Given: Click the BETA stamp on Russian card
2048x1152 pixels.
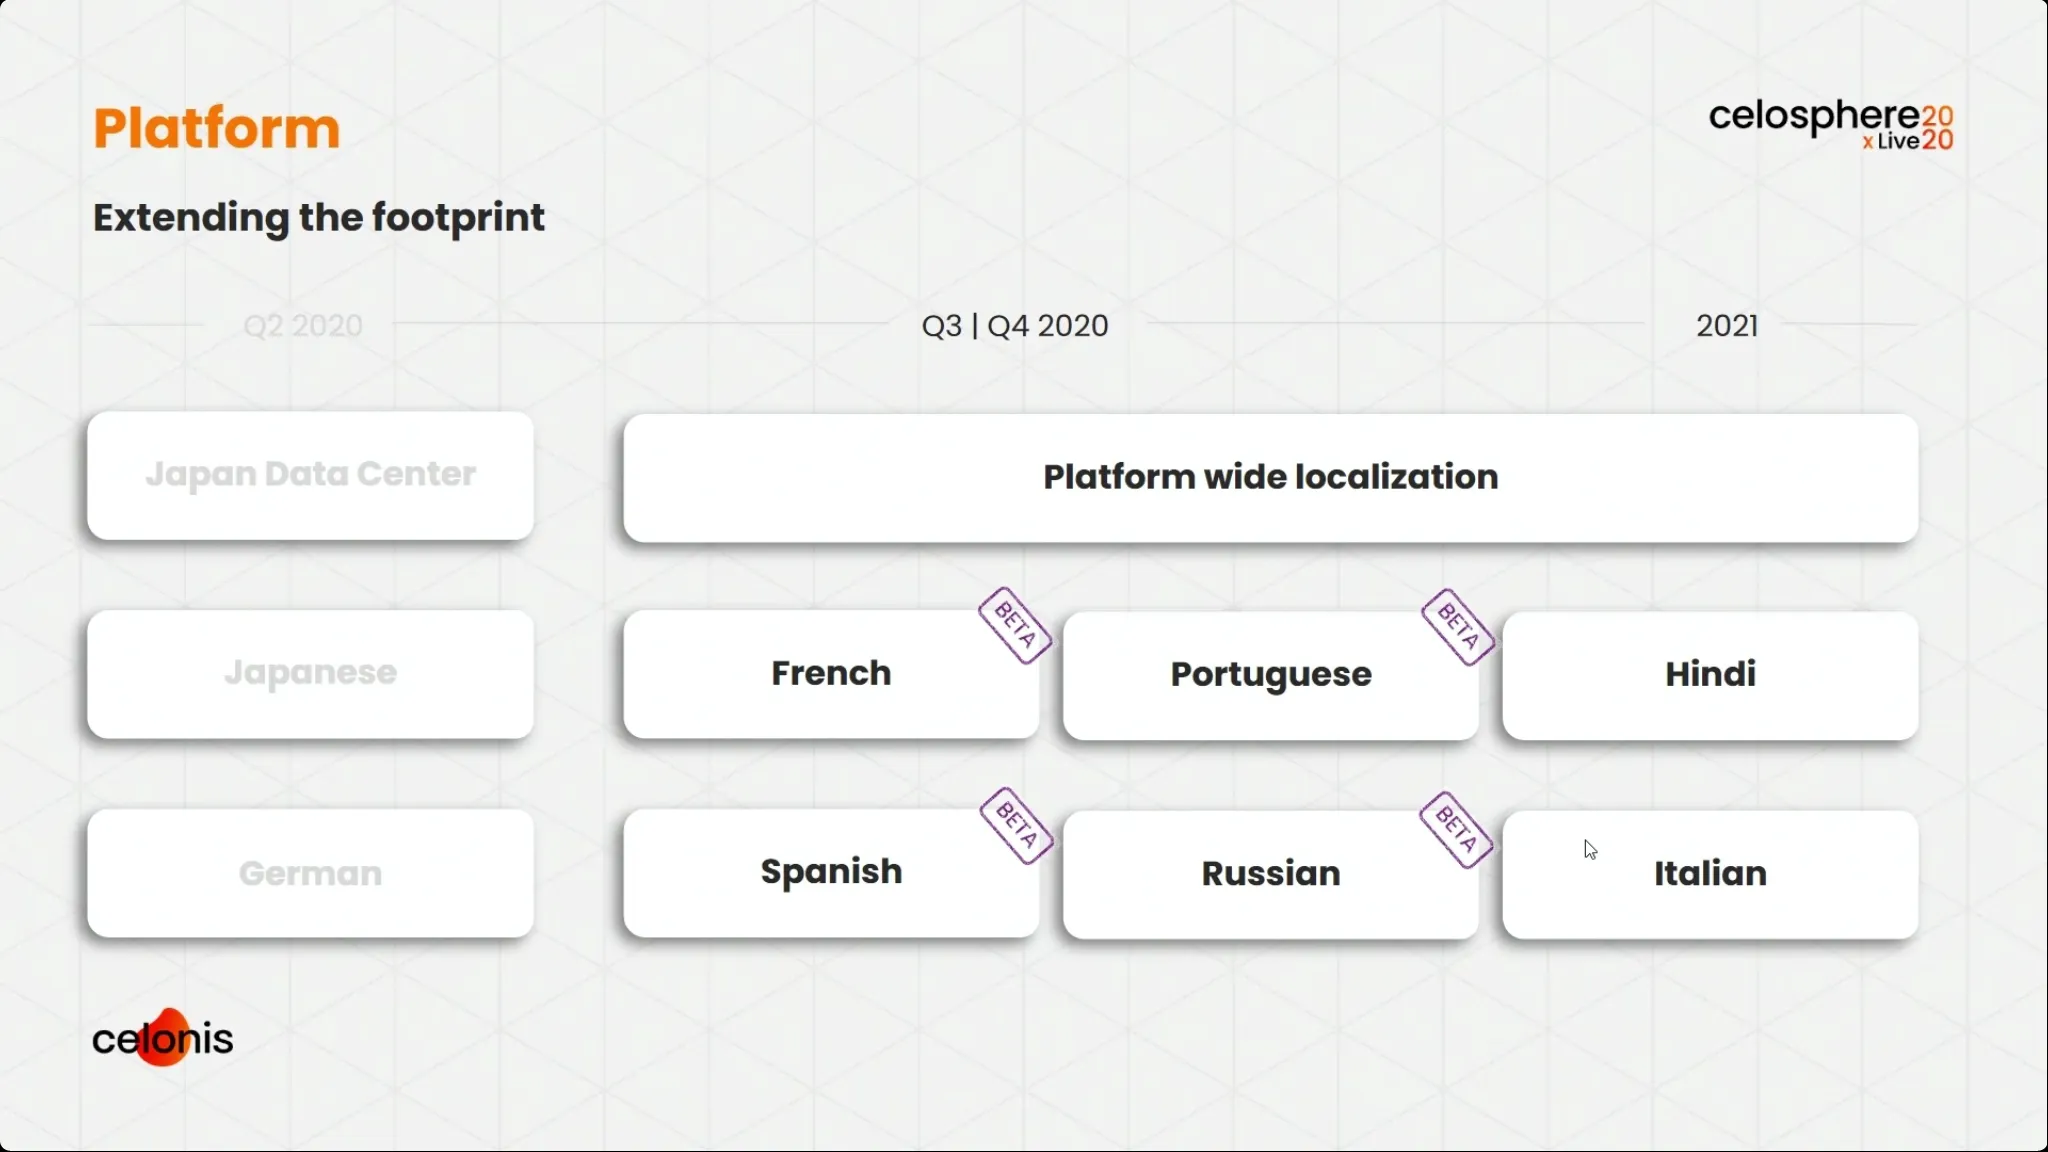Looking at the screenshot, I should click(1456, 830).
